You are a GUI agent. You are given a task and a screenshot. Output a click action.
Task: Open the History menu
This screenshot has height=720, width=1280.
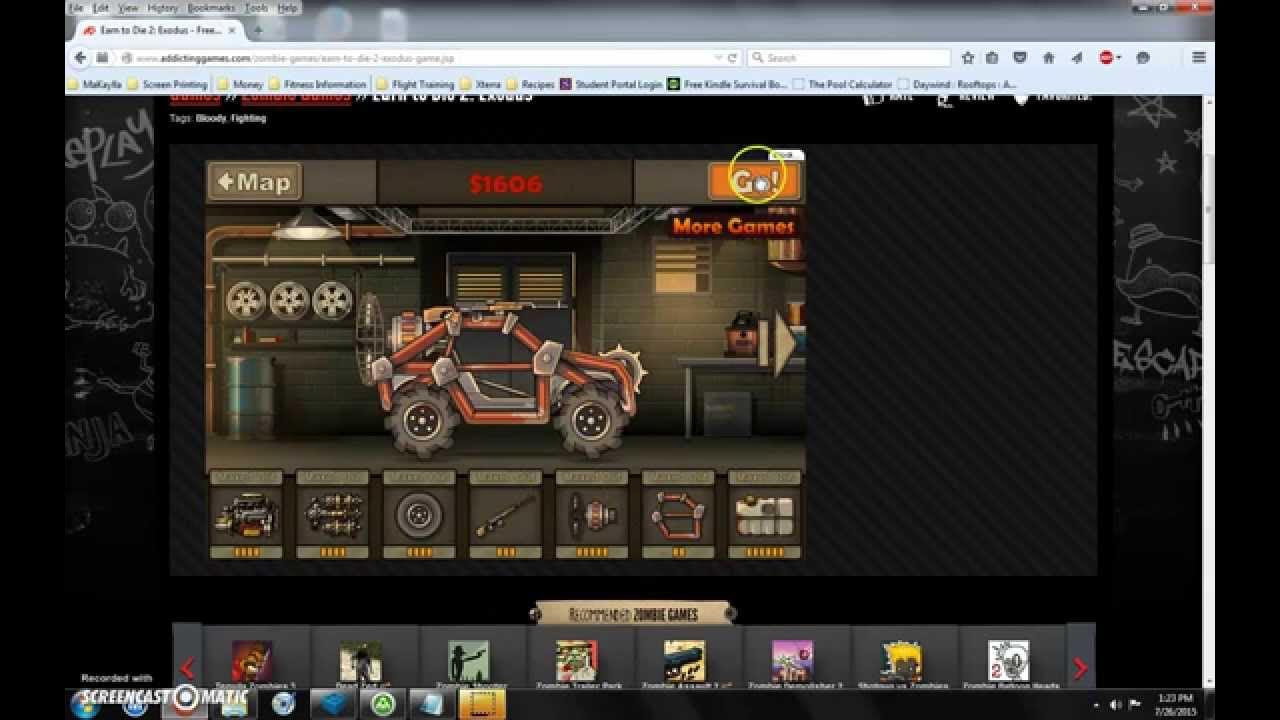pos(162,8)
